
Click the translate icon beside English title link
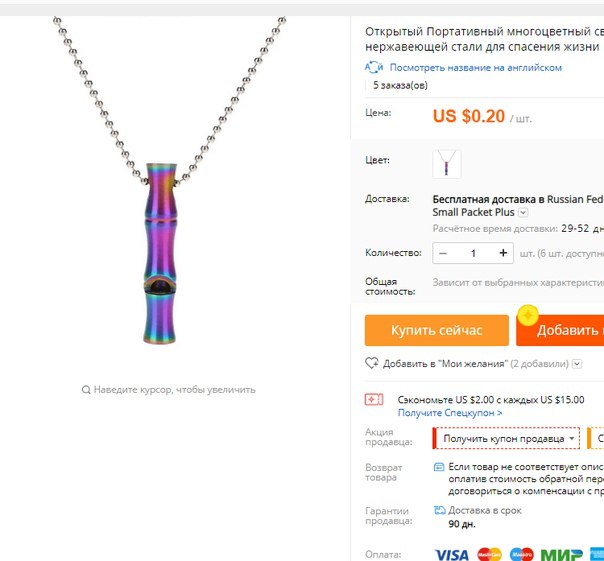coord(374,67)
